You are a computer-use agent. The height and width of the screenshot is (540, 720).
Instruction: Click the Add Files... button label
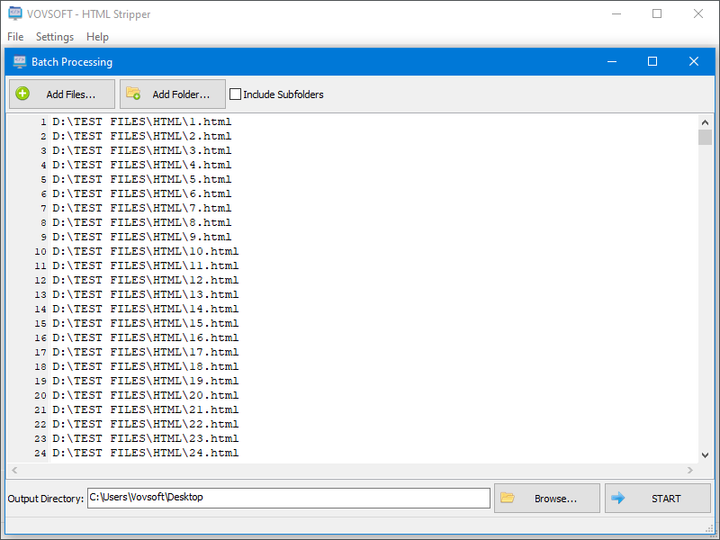tap(71, 94)
